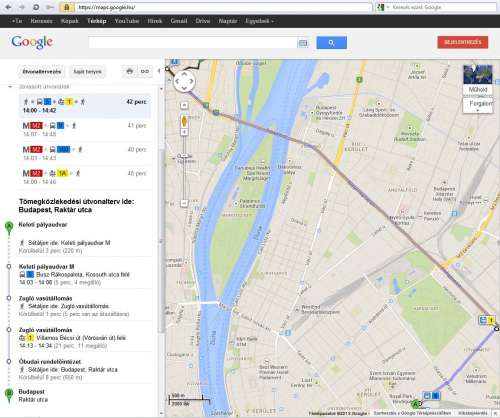Click the browser forward arrow
Image resolution: width=500 pixels, height=418 pixels.
22,7
